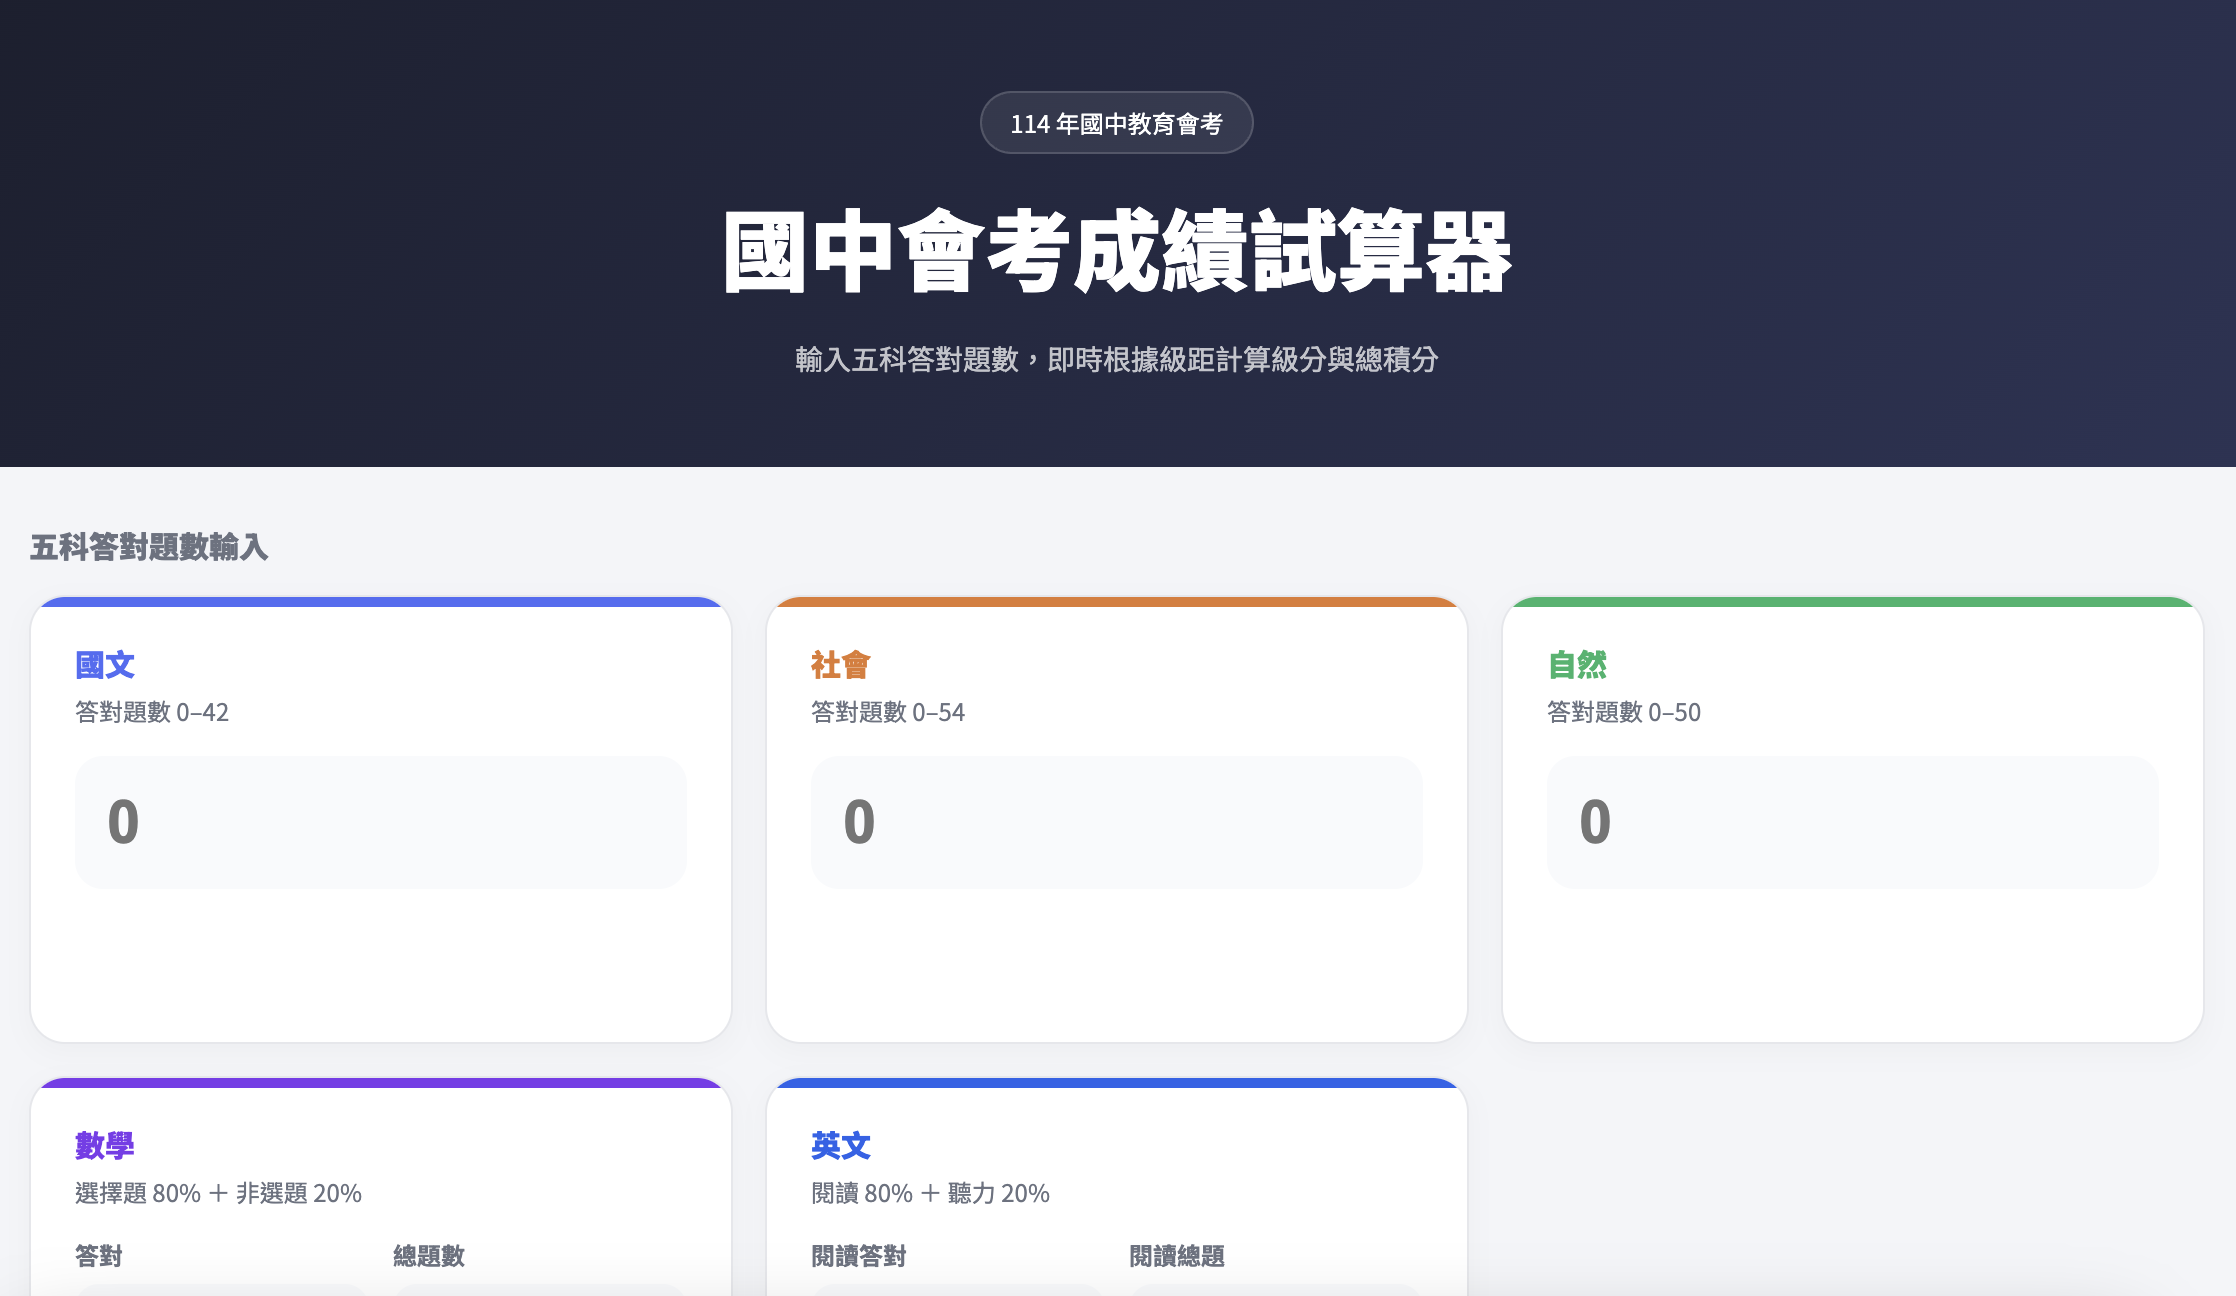Screen dimensions: 2236x1296
Task: Click the 選擇題 80% + 非選題 20% text
Action: [x=218, y=1193]
